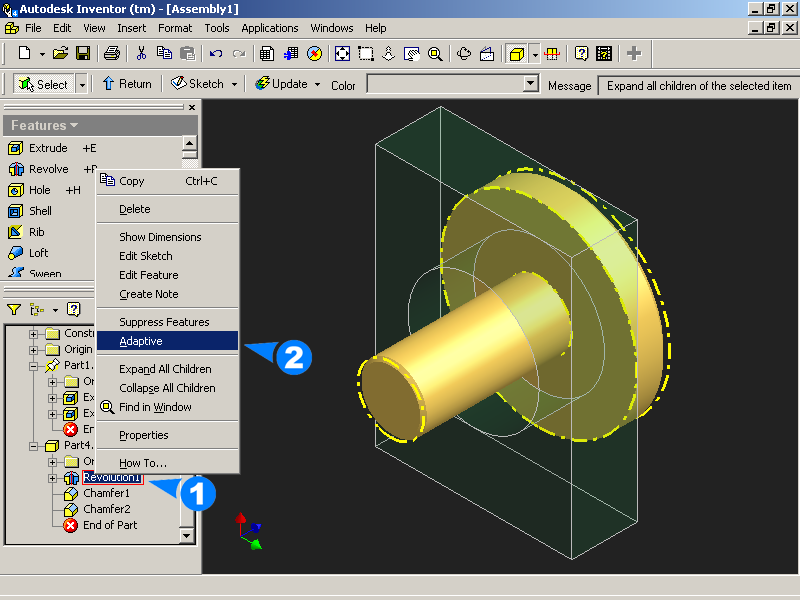Click the Sketch button
The image size is (800, 600).
[x=197, y=84]
